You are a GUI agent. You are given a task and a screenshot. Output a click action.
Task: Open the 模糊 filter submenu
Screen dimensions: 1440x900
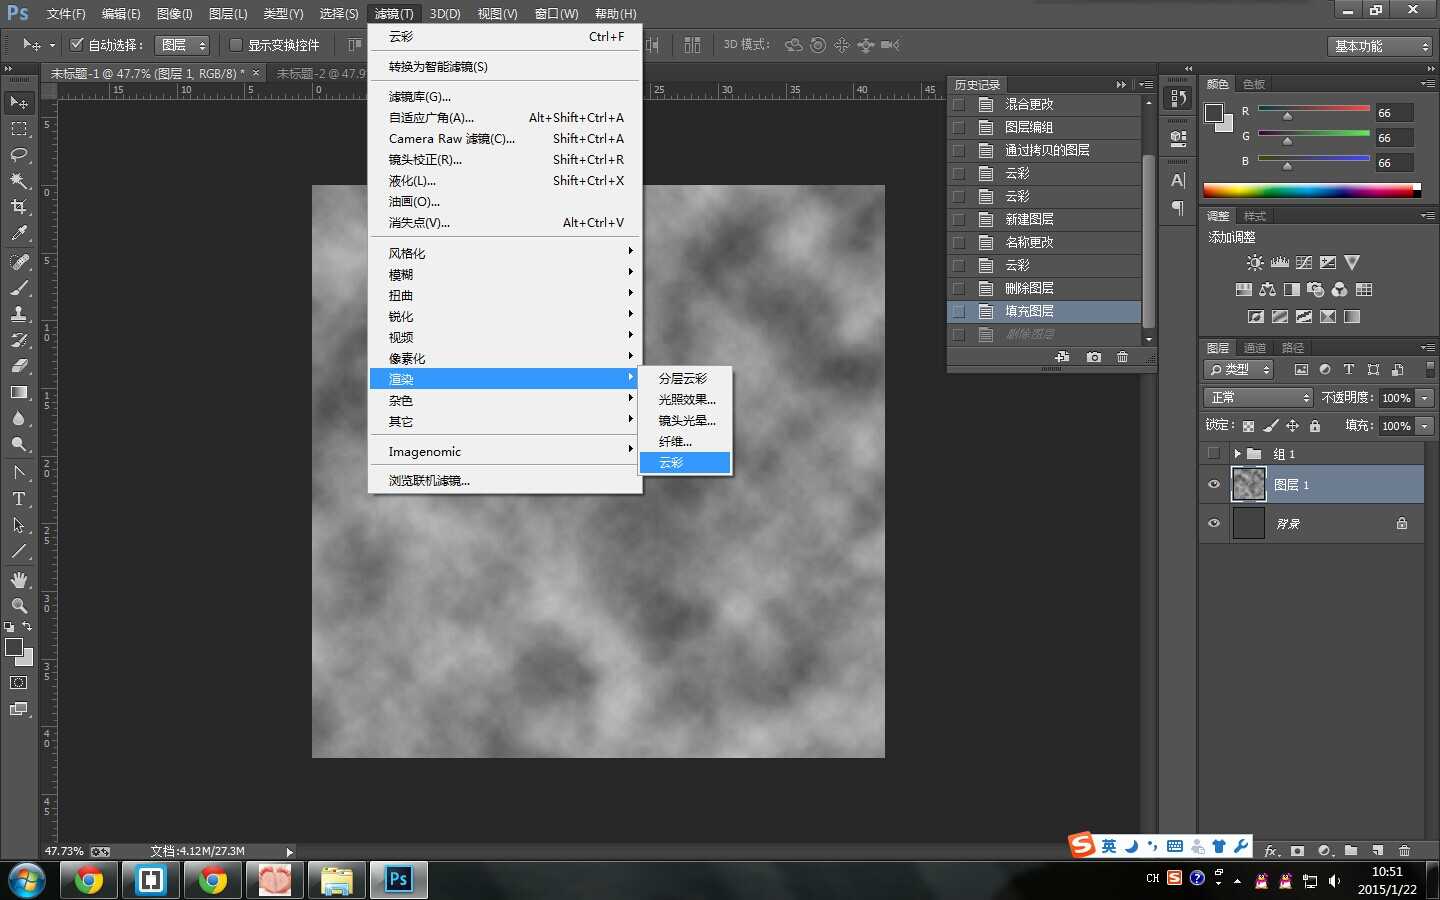tap(505, 275)
